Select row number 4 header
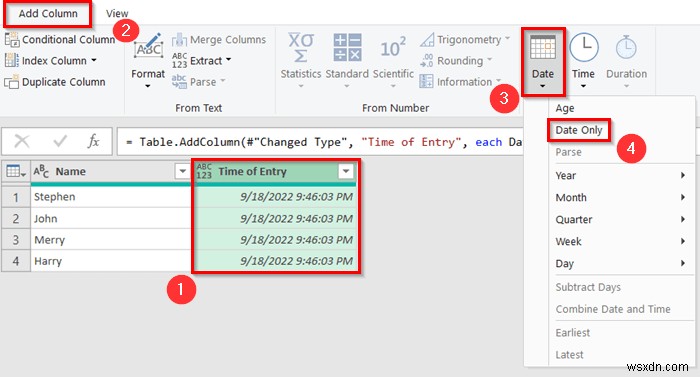Viewport: 700px width, 377px height. click(x=16, y=261)
